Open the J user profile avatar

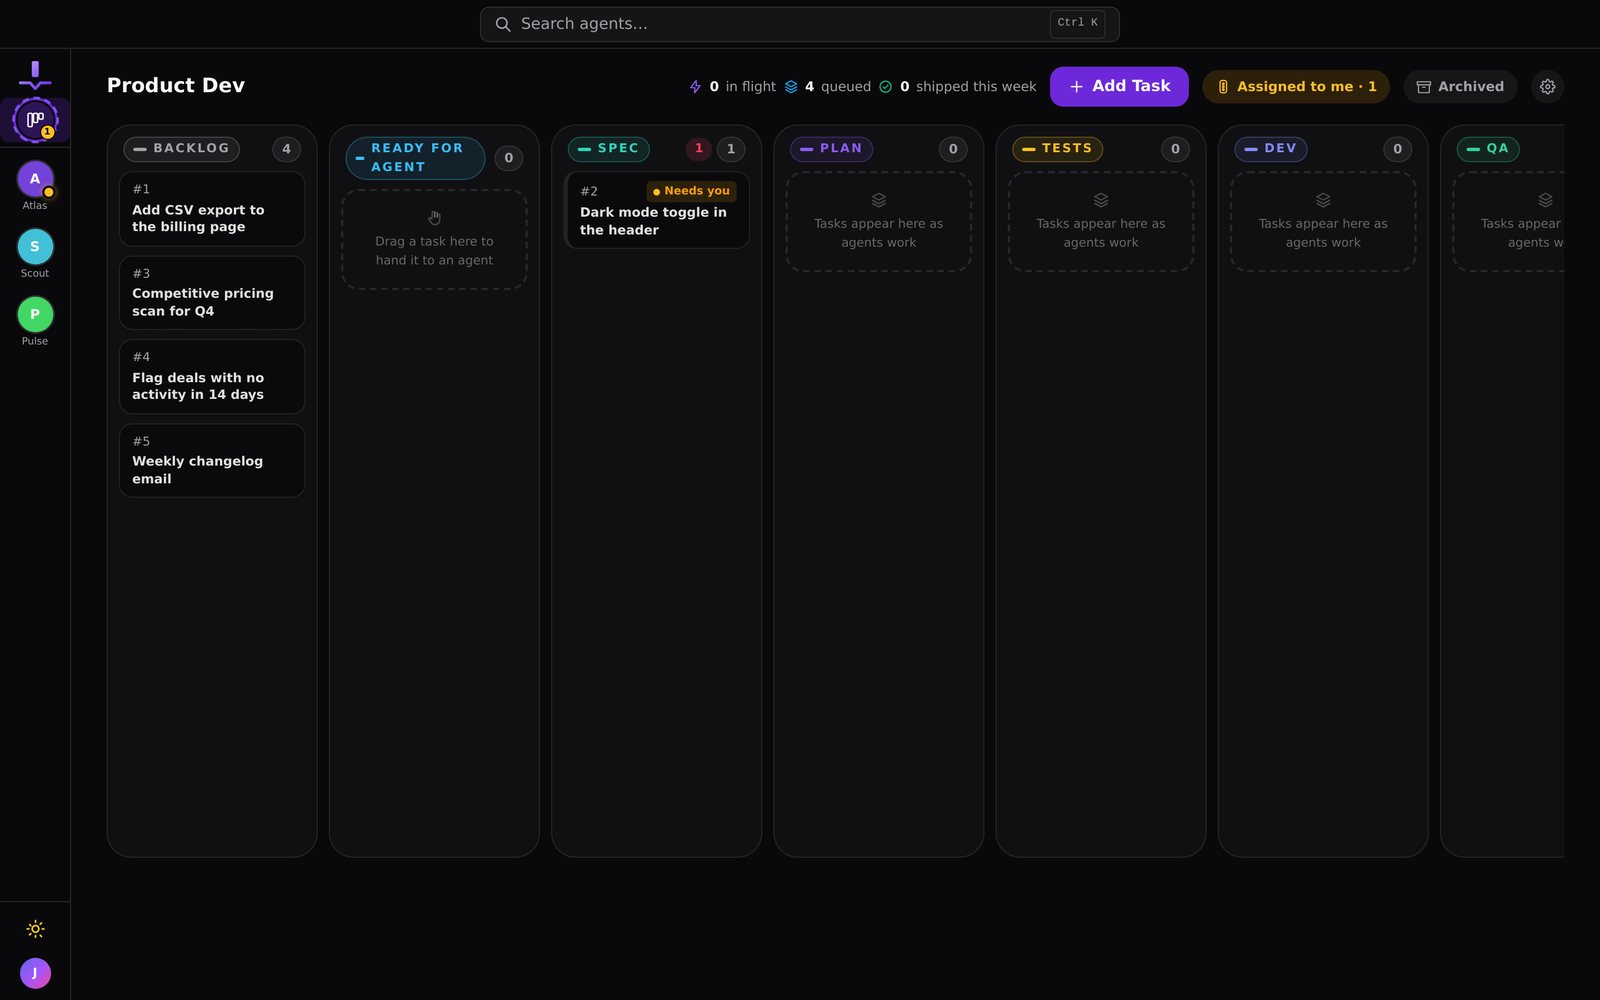(35, 973)
